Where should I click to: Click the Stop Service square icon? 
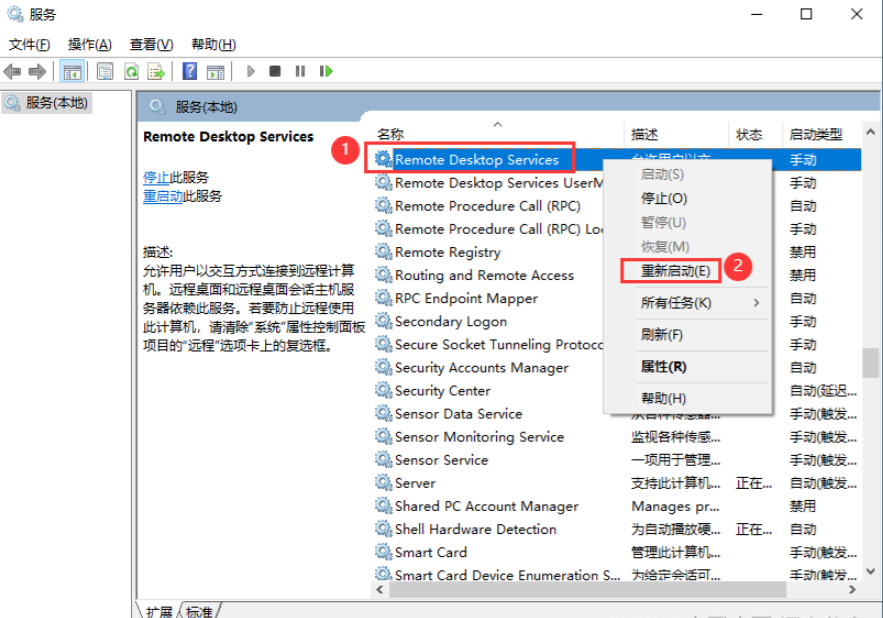point(275,71)
